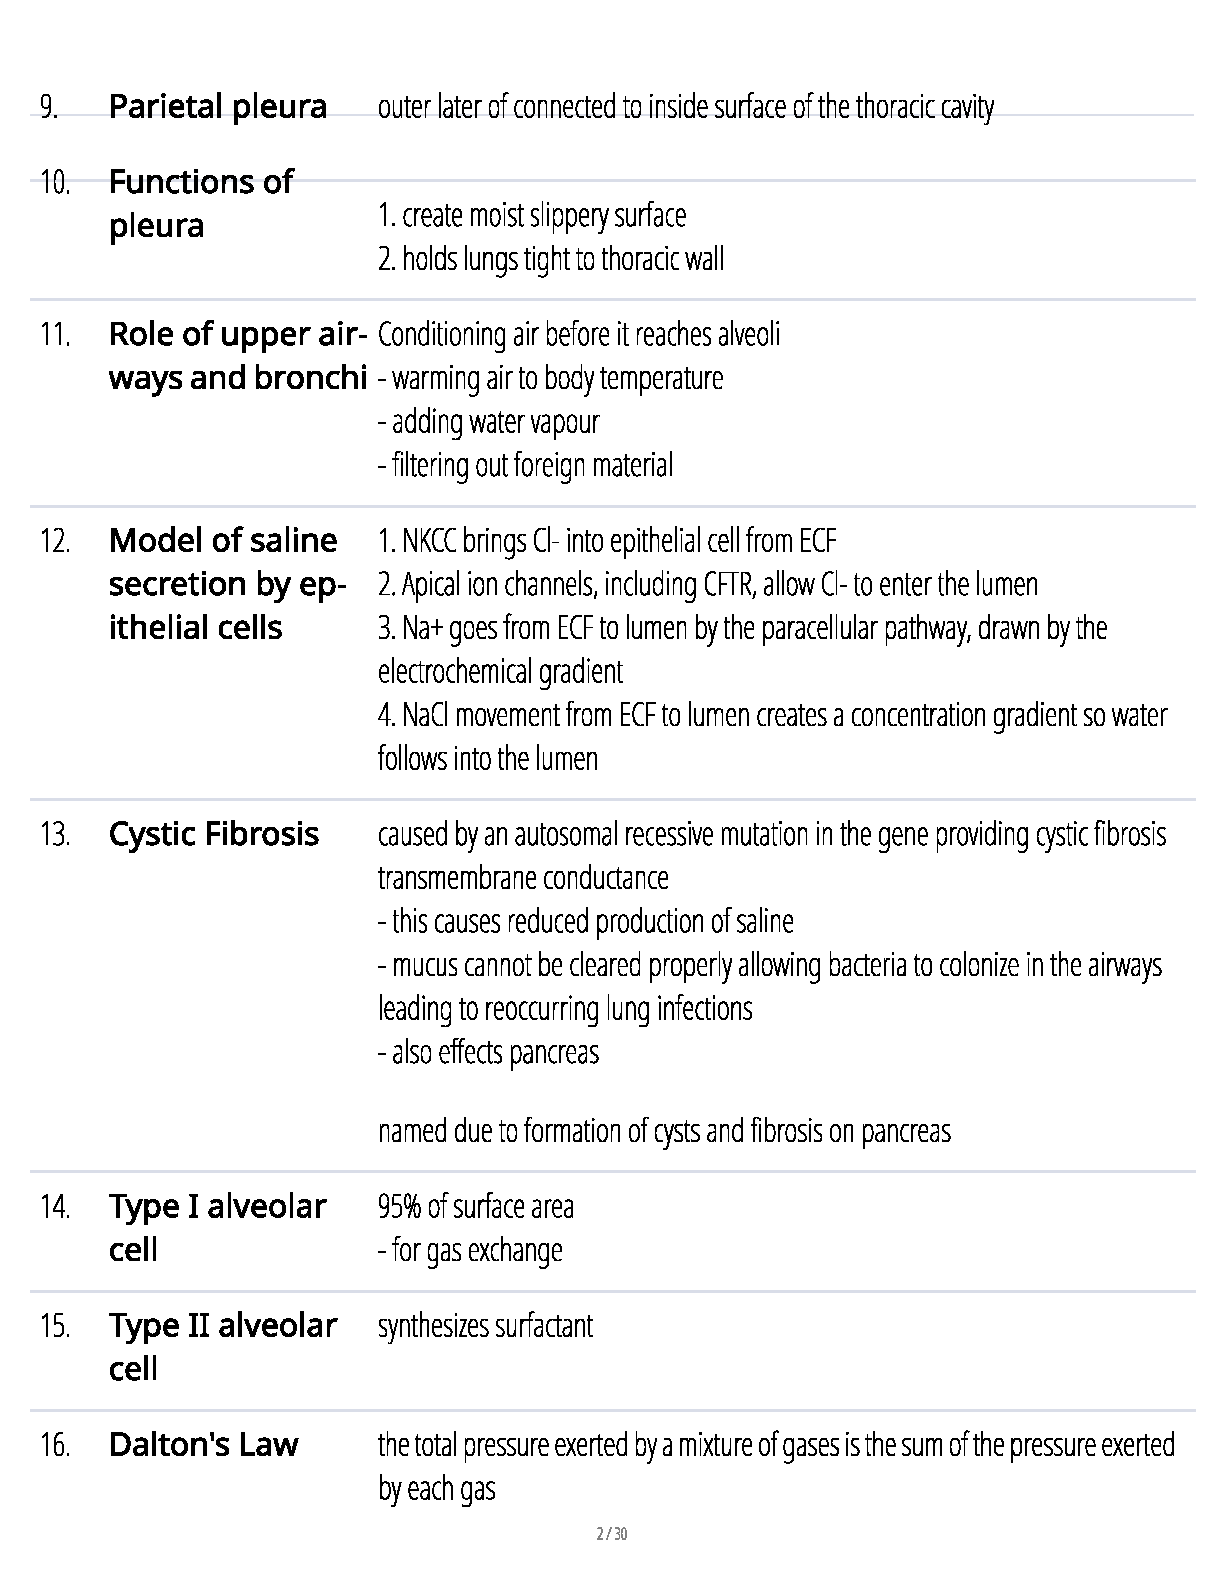This screenshot has width=1224, height=1584.
Task: Click the line create moist slippery surface
Action: 532,216
